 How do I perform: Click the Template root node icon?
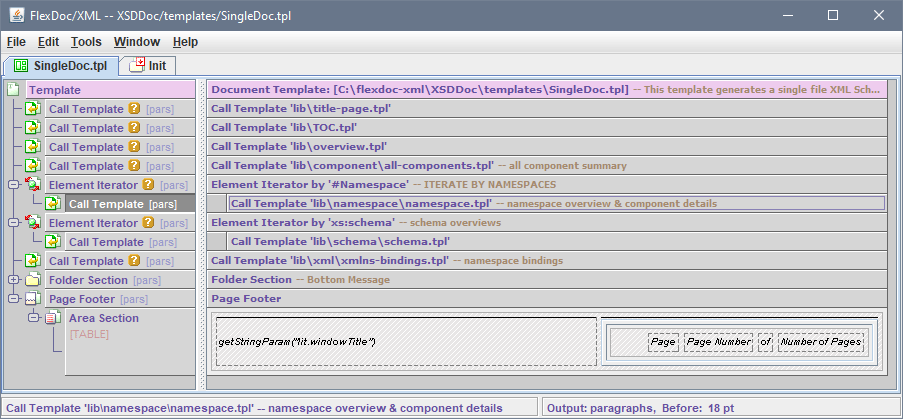tap(14, 90)
